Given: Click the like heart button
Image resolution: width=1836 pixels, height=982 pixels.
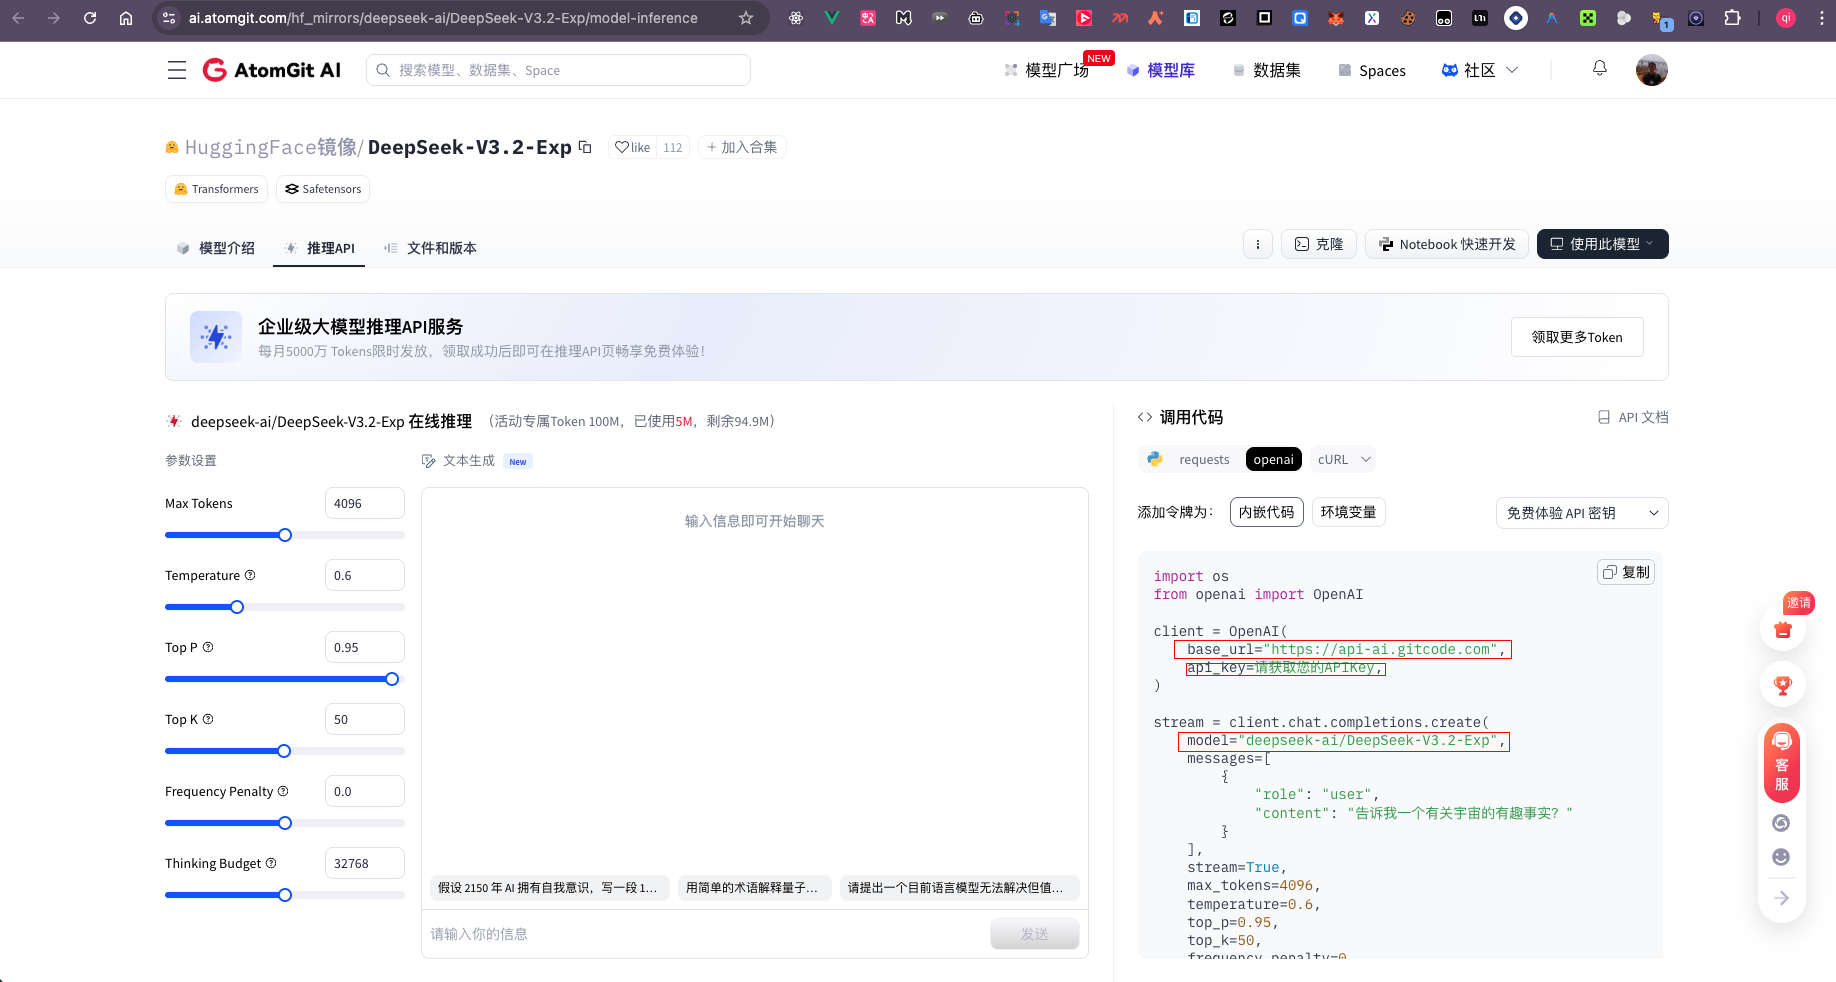Looking at the screenshot, I should pos(633,147).
